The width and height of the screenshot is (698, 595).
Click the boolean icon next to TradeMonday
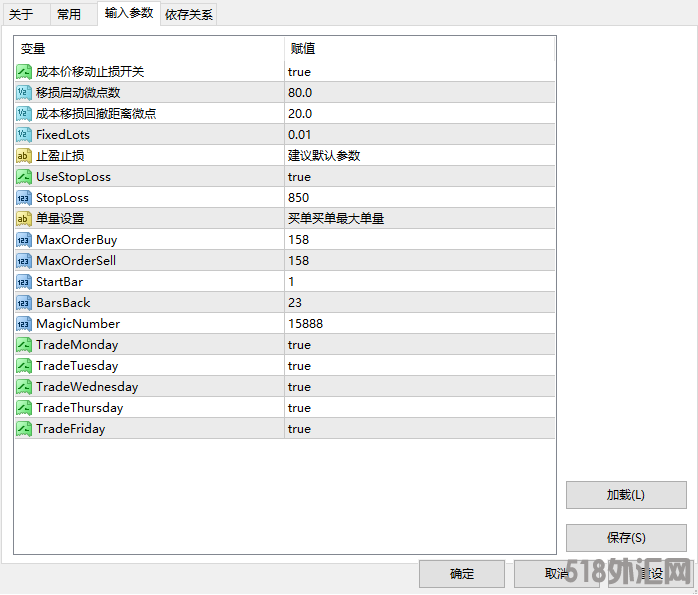click(24, 345)
